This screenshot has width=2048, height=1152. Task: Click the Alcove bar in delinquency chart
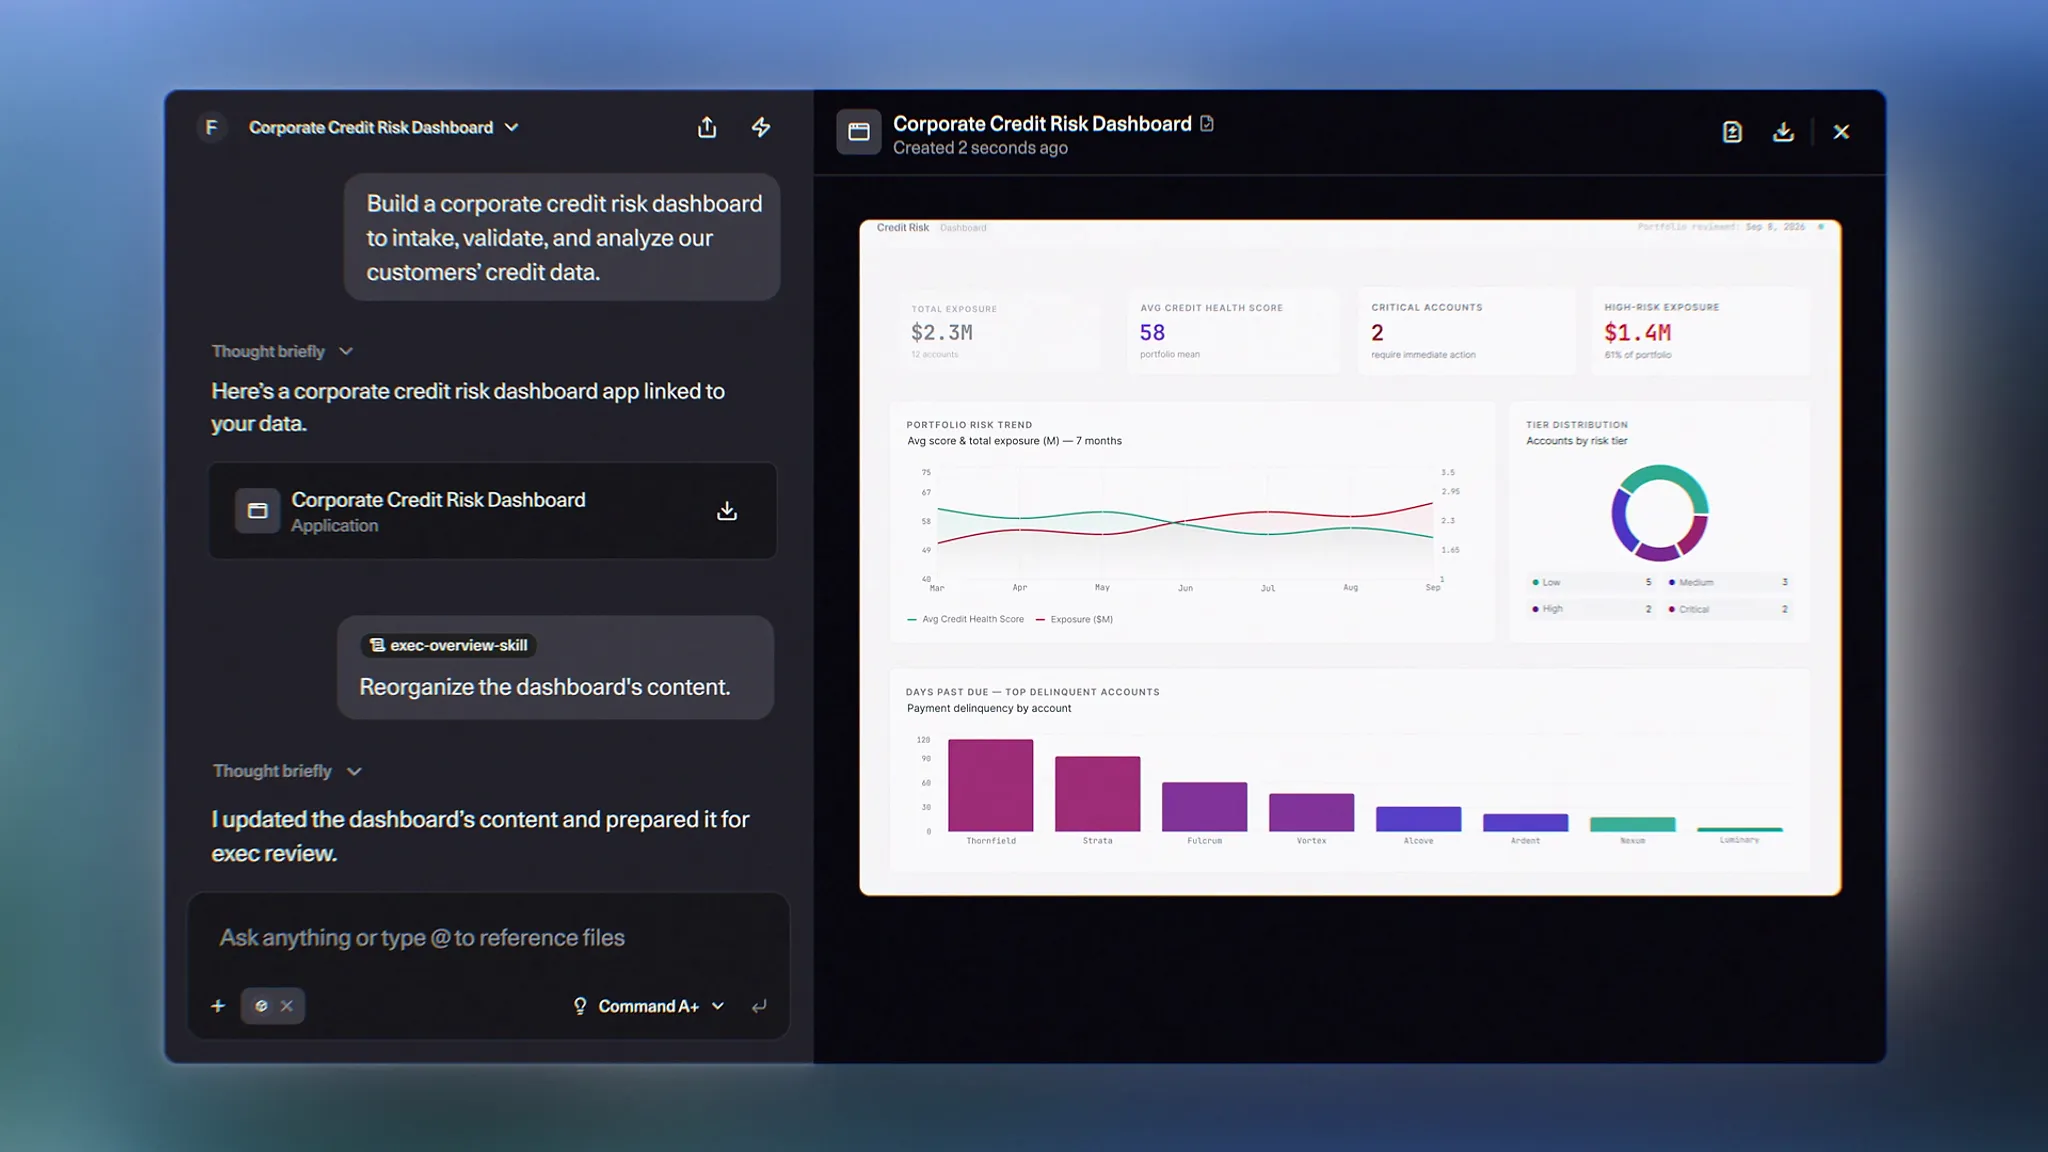coord(1418,819)
